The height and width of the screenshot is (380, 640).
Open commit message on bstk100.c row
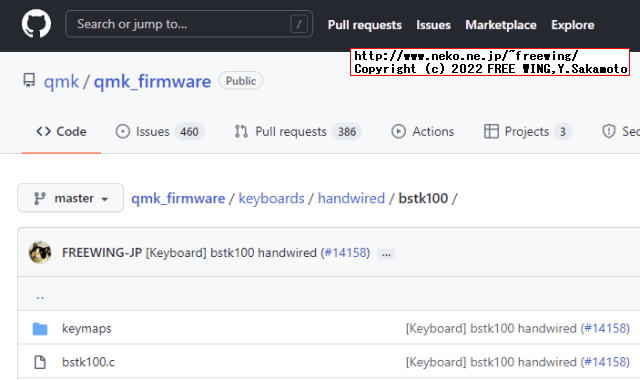click(491, 362)
